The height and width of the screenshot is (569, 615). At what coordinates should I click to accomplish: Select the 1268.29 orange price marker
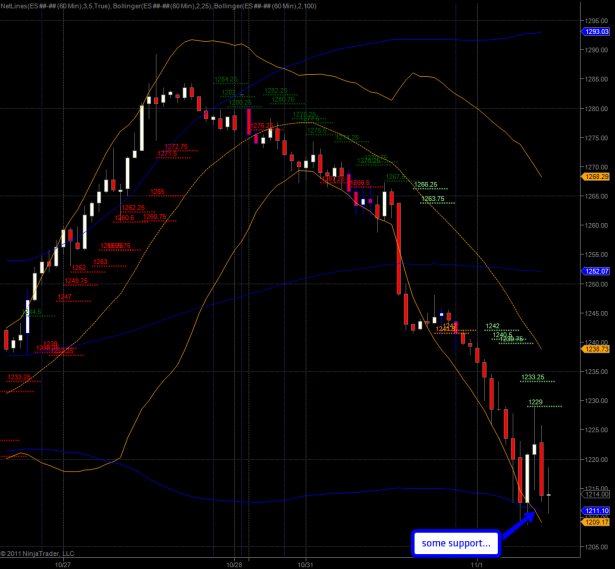(596, 177)
